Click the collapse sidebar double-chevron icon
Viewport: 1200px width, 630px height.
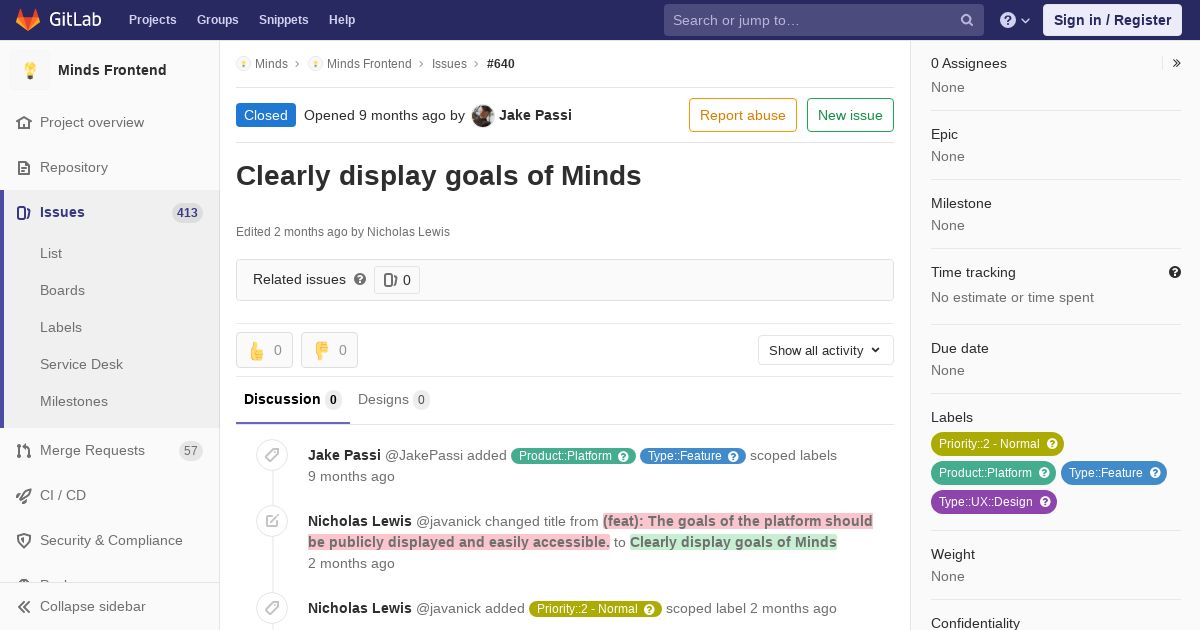[x=24, y=606]
